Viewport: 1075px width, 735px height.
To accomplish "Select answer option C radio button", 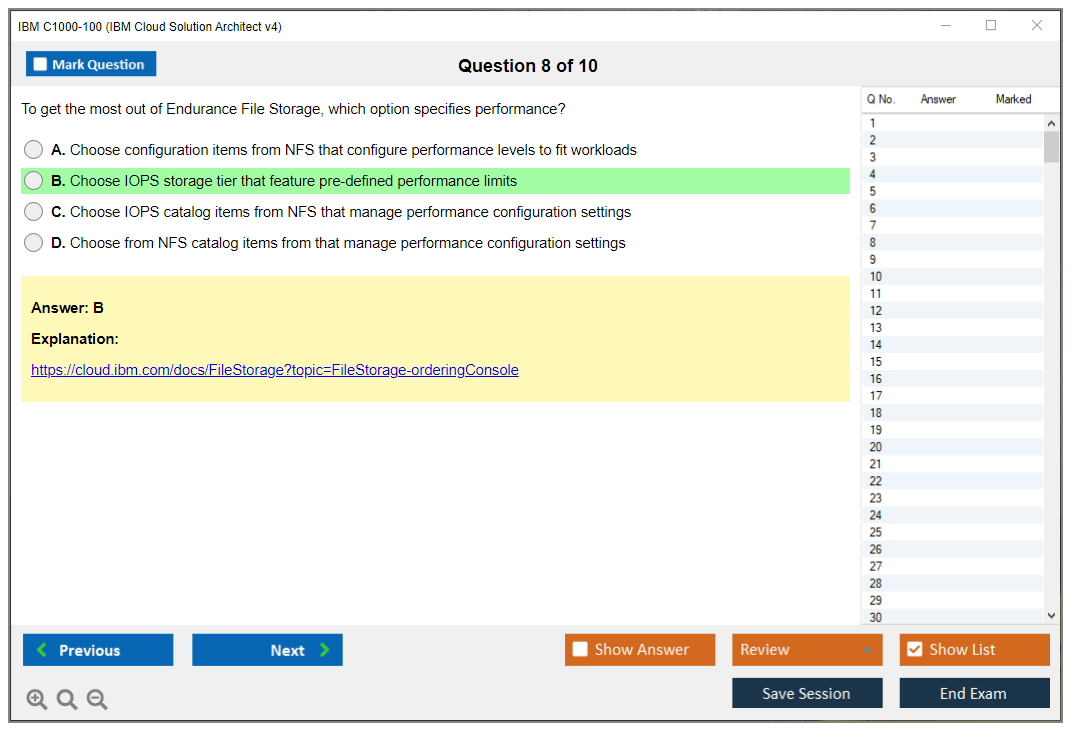I will click(34, 212).
